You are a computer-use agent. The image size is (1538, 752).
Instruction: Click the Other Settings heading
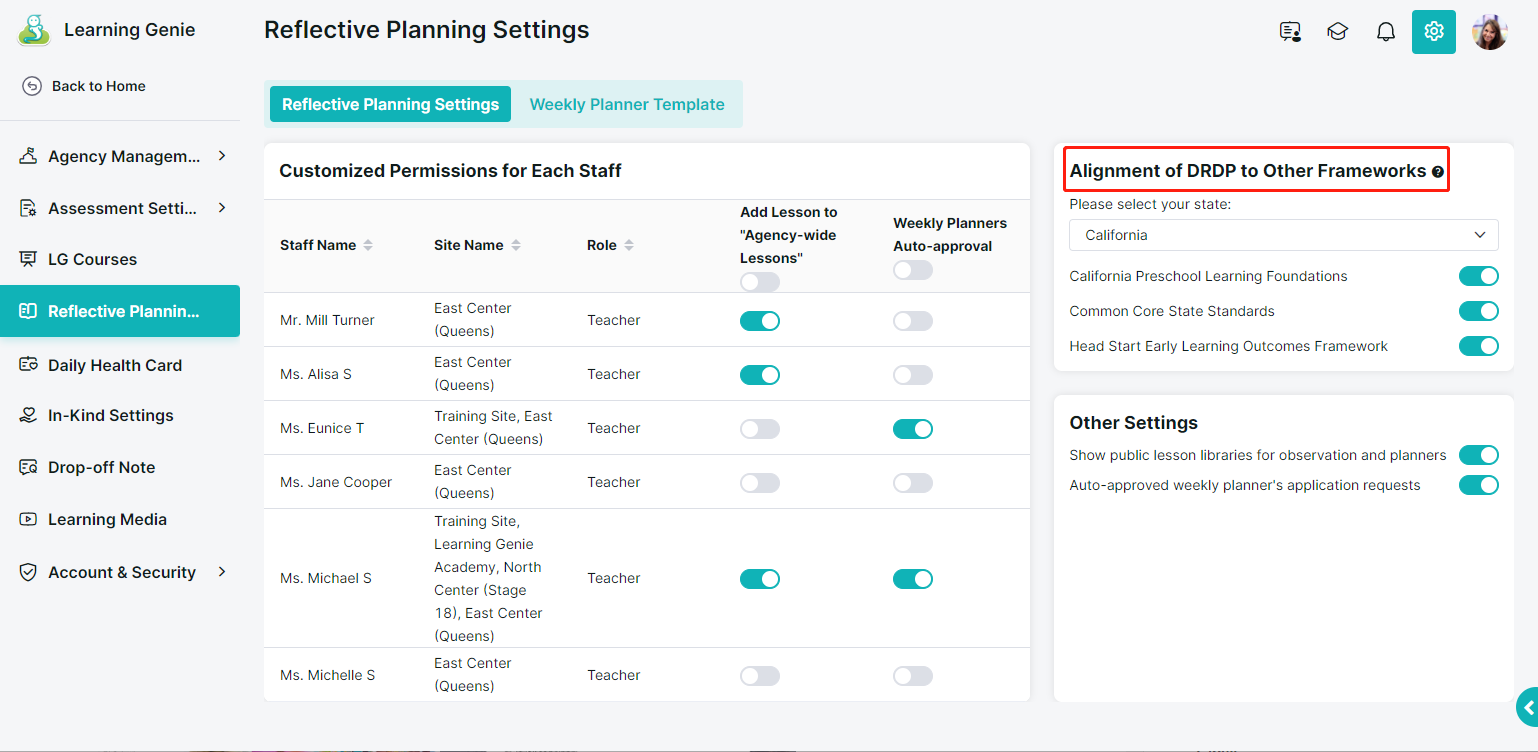click(1133, 423)
